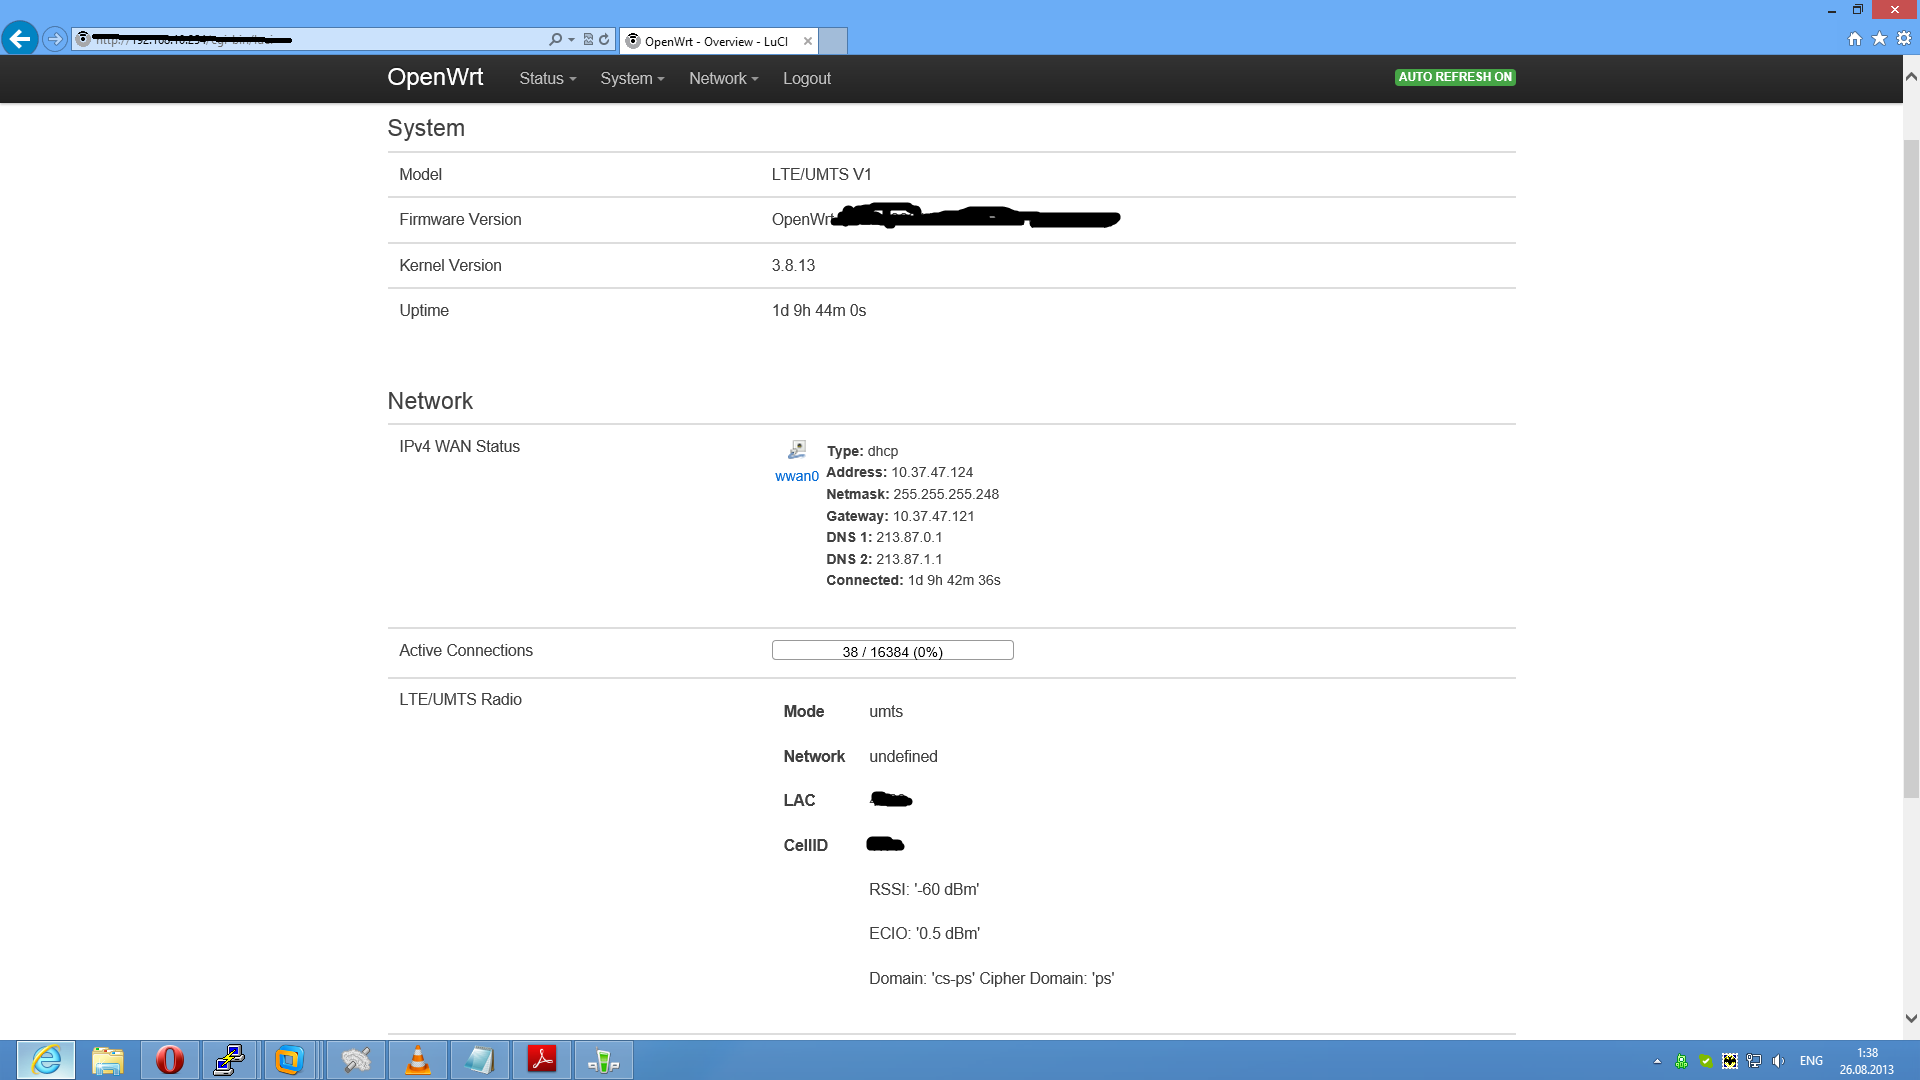Expand the Network menu

click(x=724, y=79)
